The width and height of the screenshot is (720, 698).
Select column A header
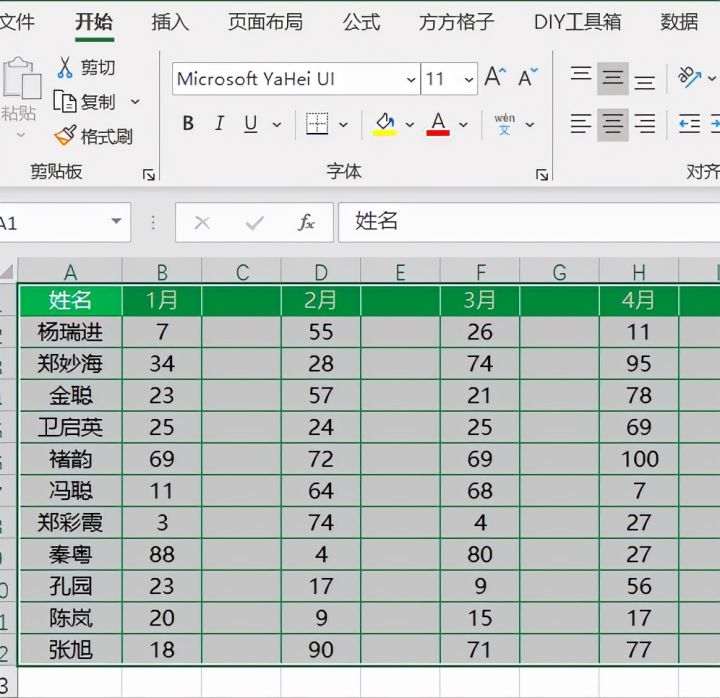[70, 272]
